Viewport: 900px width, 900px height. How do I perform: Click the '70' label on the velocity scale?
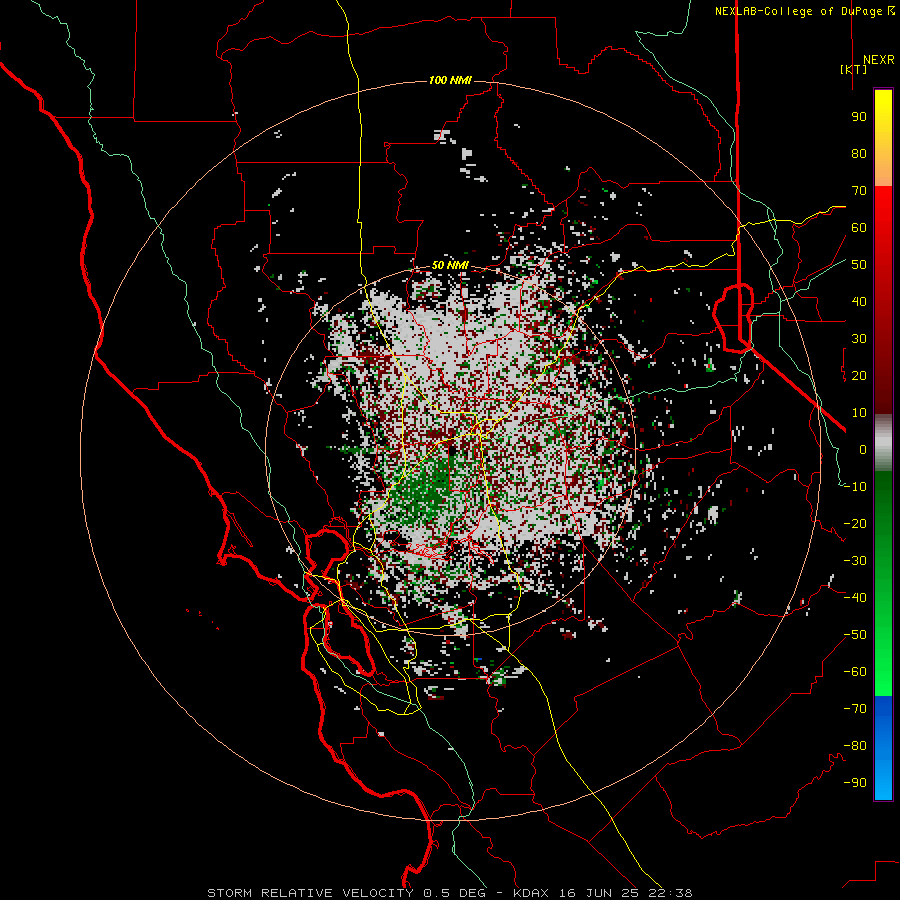tap(859, 191)
